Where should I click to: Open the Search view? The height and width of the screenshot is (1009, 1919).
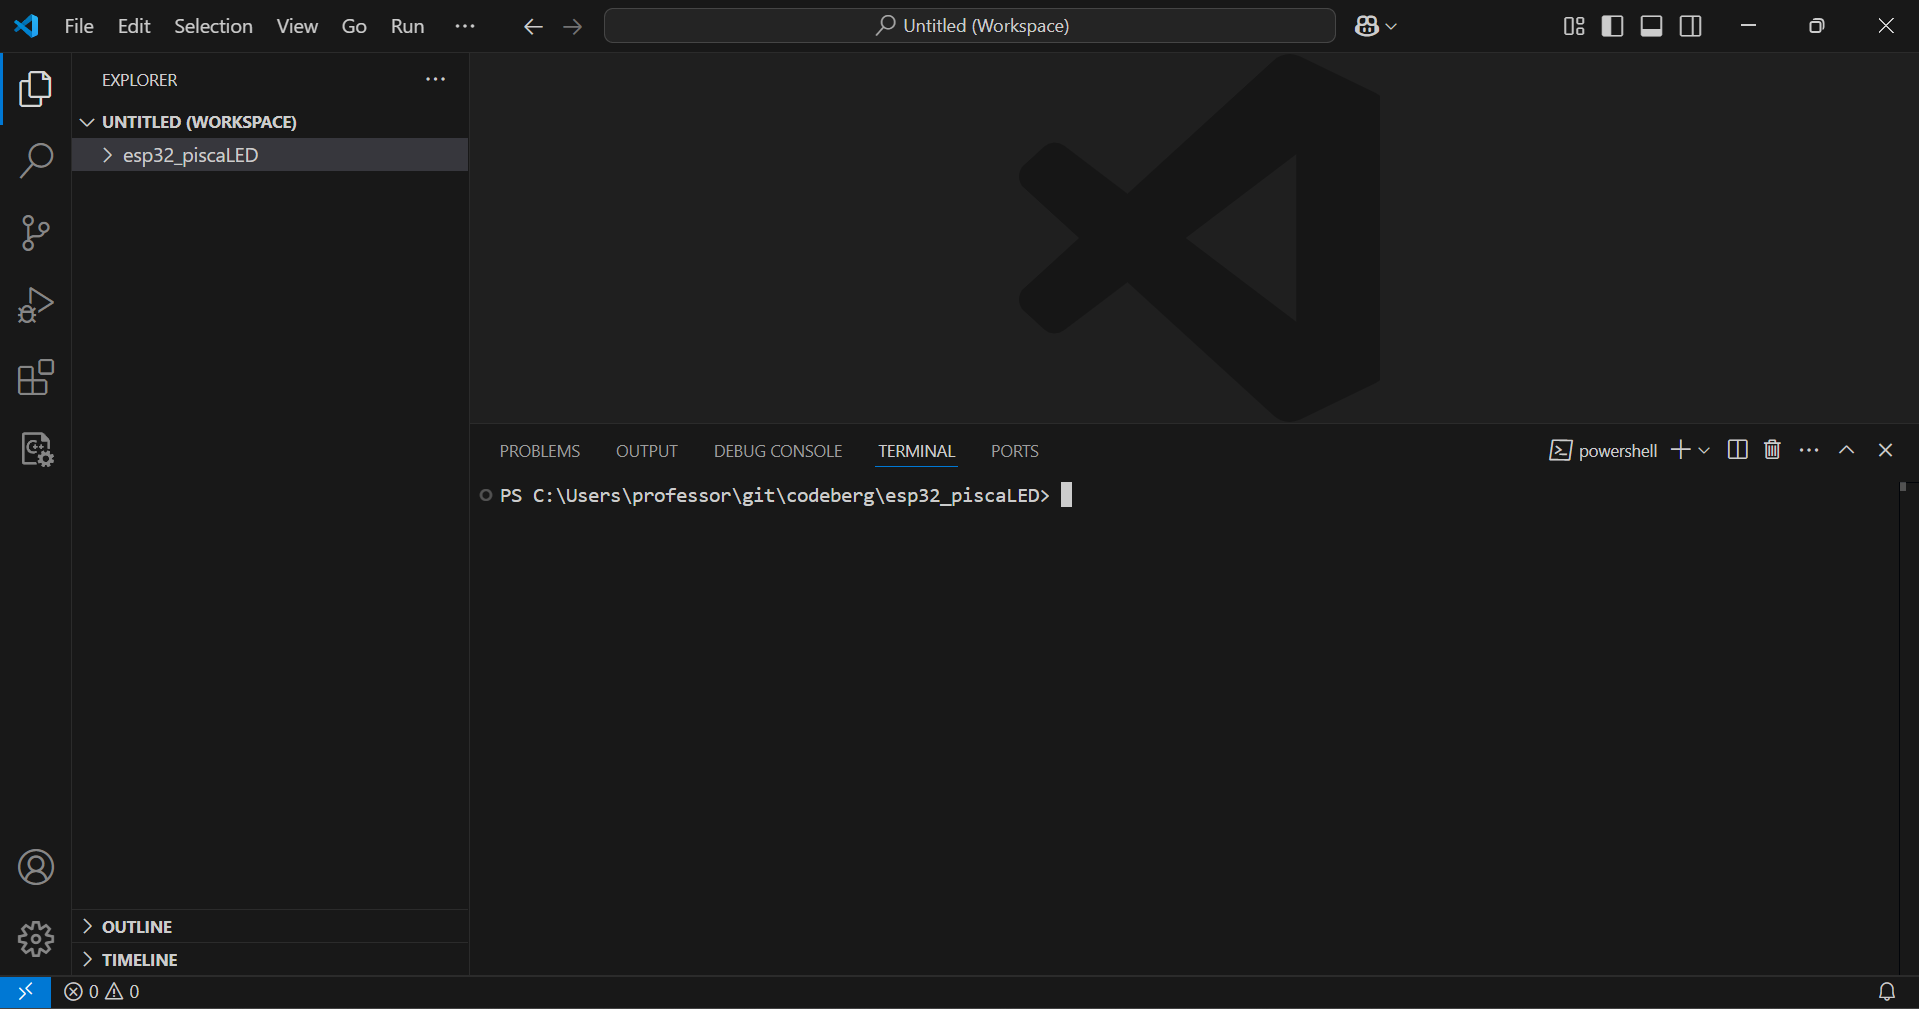(36, 161)
